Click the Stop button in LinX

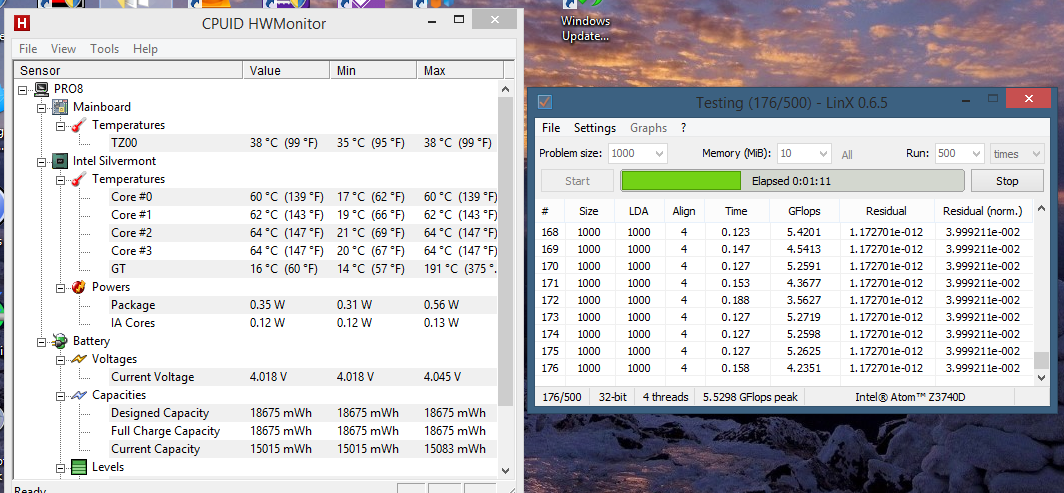pos(1007,181)
